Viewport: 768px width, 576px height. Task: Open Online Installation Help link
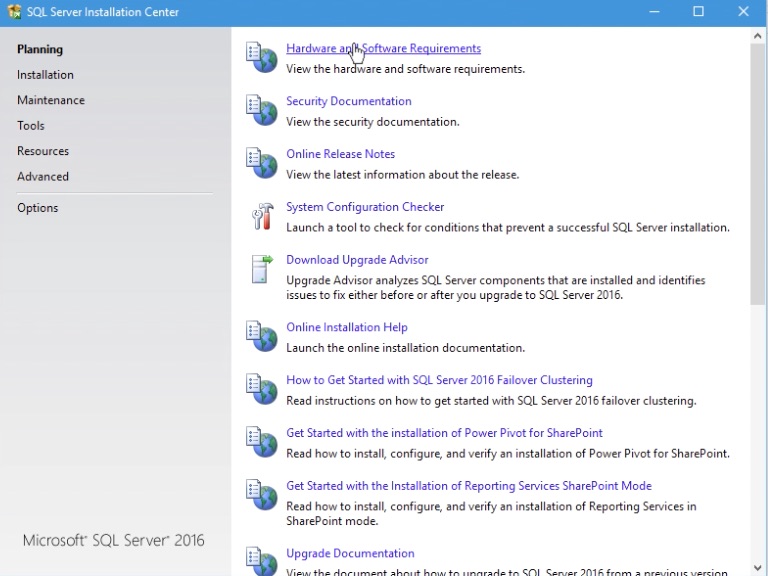347,327
